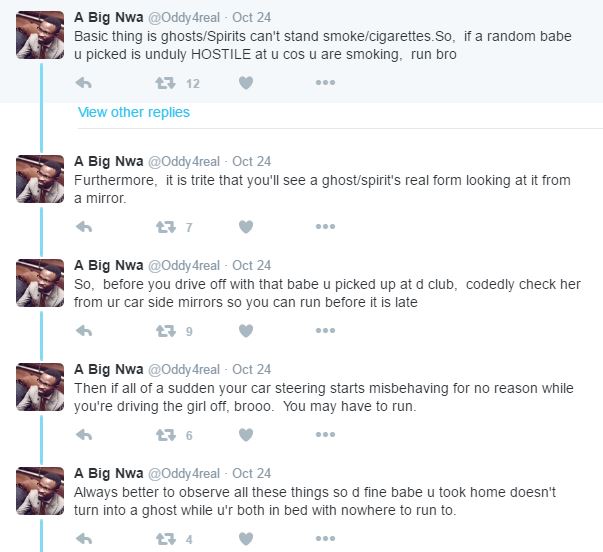Click the avatar on the mirror tweet
The height and width of the screenshot is (552, 603).
[41, 179]
